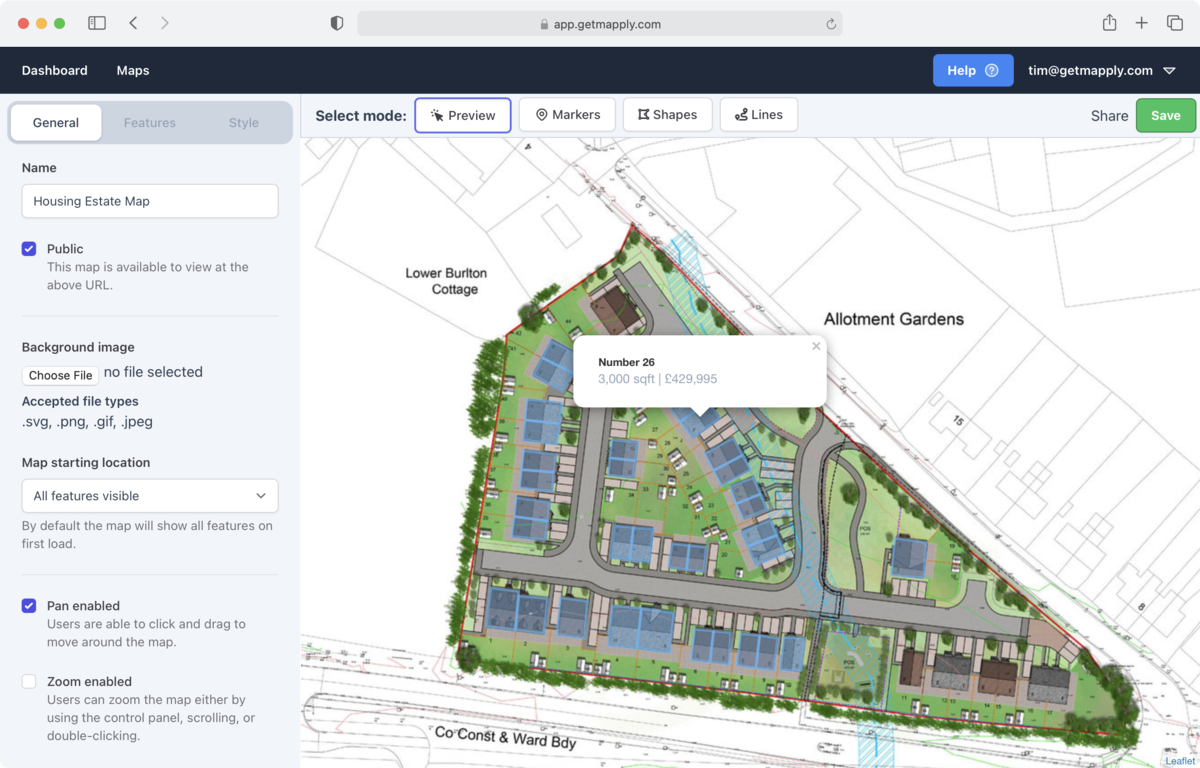This screenshot has height=768, width=1200.
Task: Toggle the browser sidebar icon
Action: (96, 22)
